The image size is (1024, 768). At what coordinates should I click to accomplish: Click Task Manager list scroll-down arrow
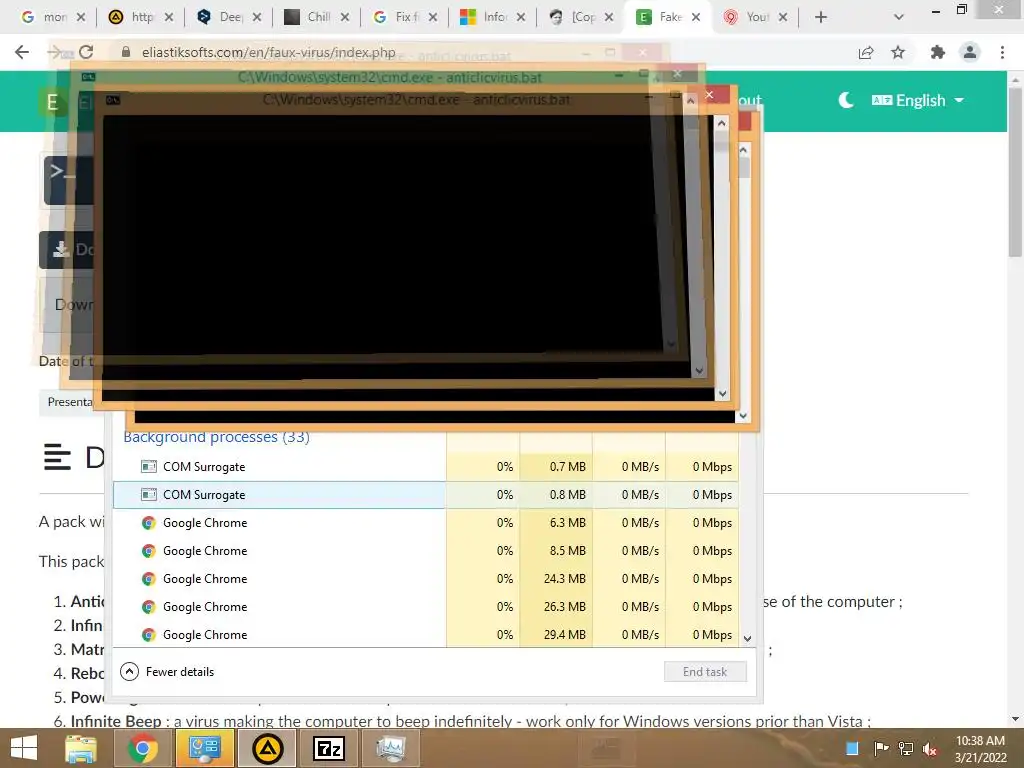(748, 639)
